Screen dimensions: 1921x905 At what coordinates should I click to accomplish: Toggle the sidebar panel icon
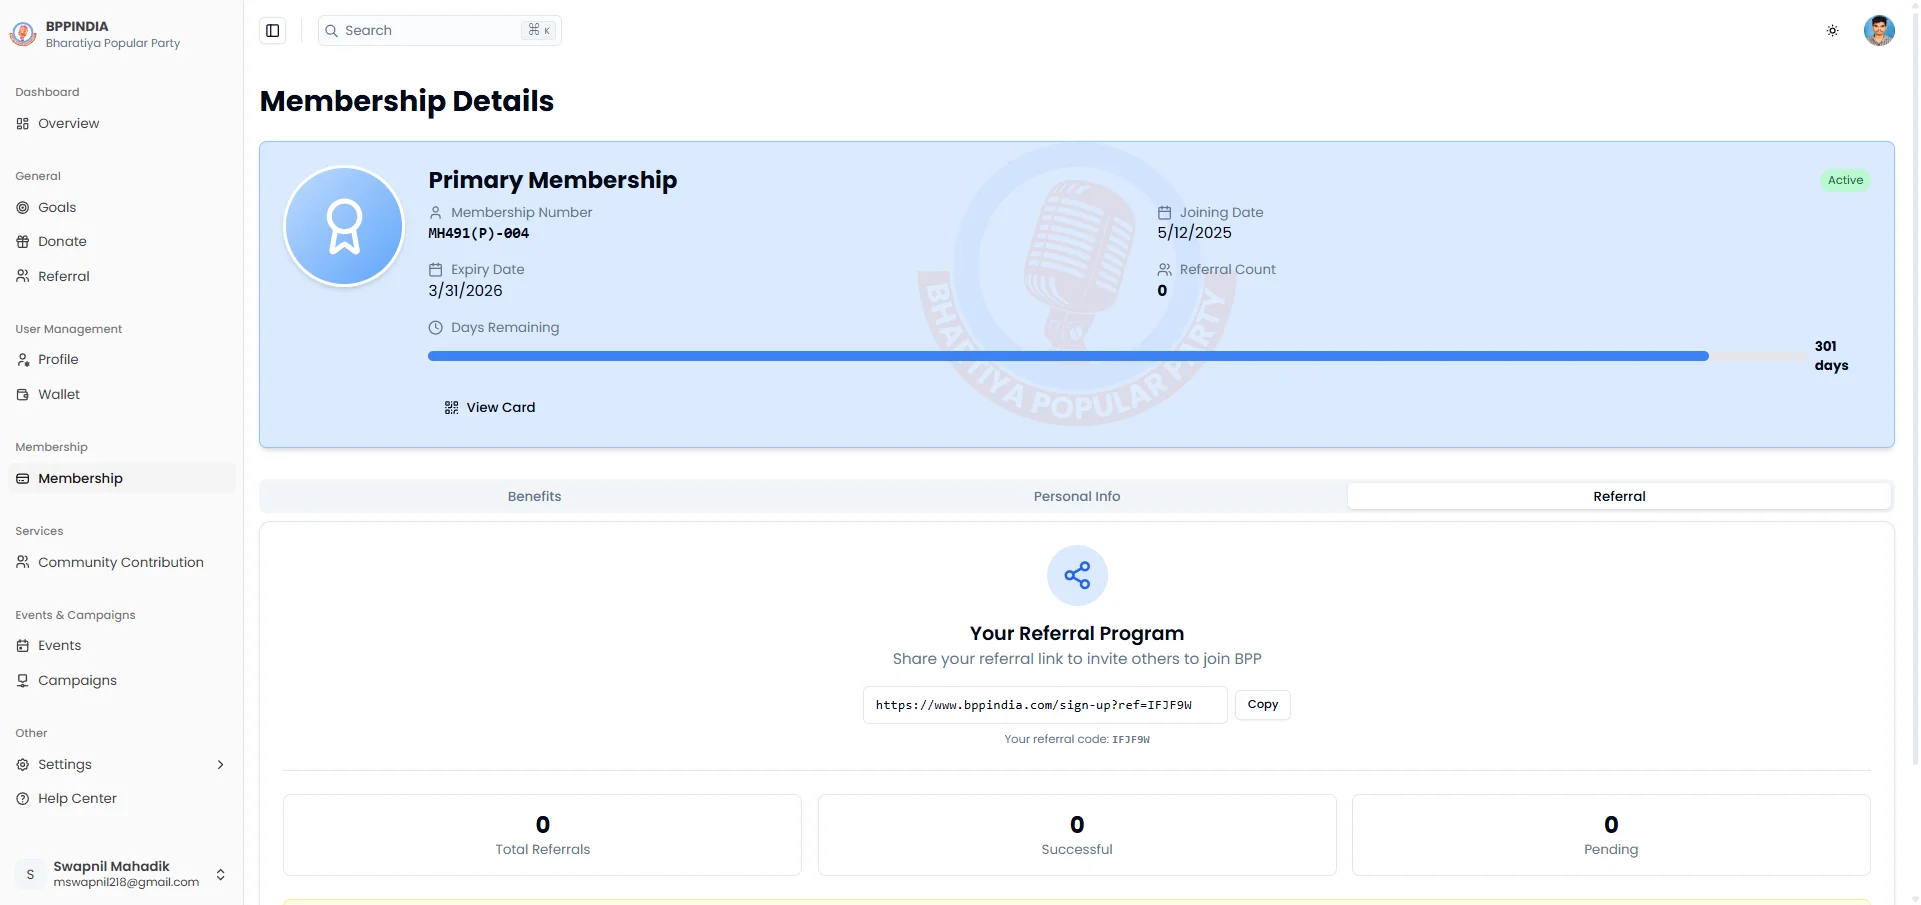tap(272, 31)
